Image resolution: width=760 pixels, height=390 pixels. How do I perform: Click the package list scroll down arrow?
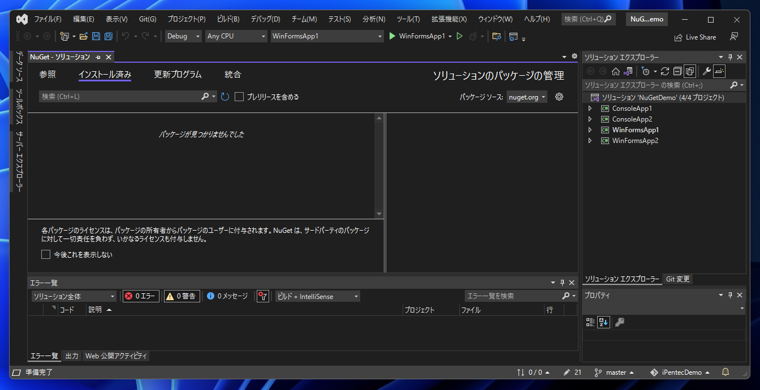tap(379, 214)
